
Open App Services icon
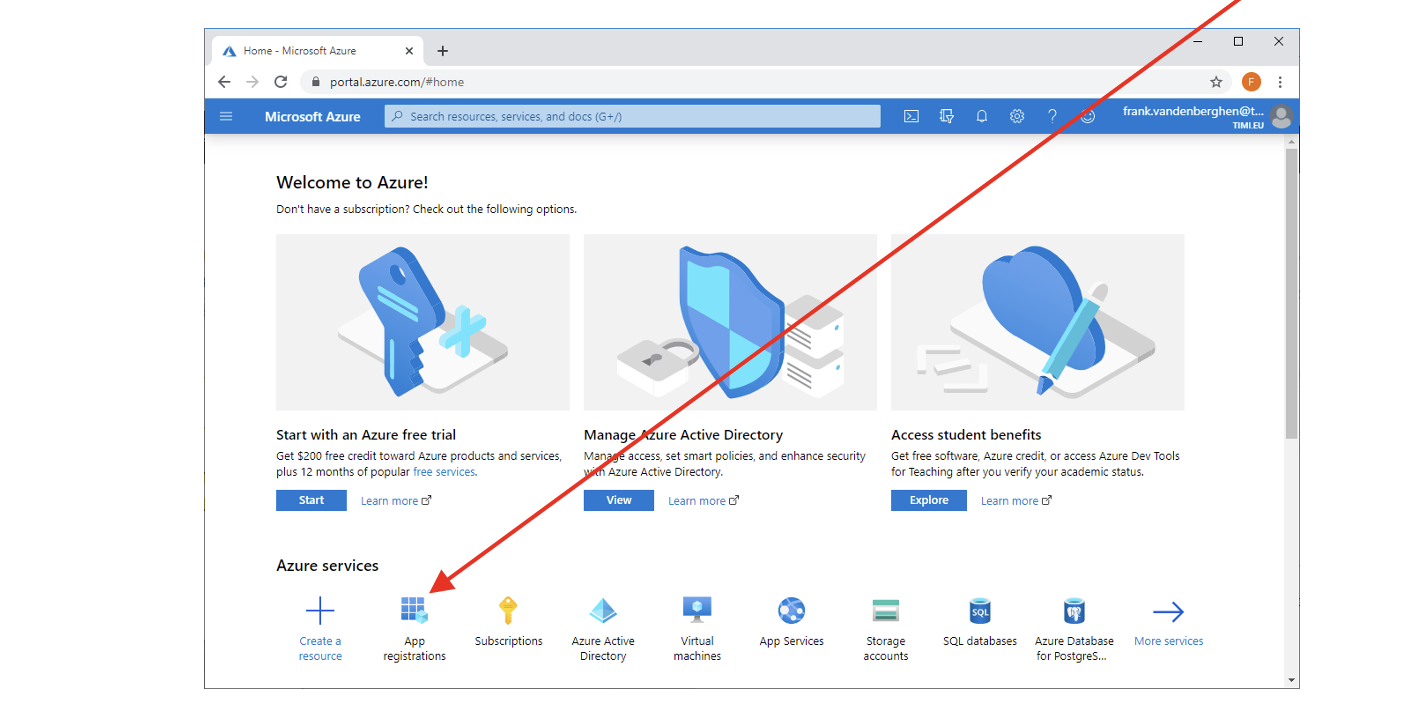pyautogui.click(x=791, y=610)
